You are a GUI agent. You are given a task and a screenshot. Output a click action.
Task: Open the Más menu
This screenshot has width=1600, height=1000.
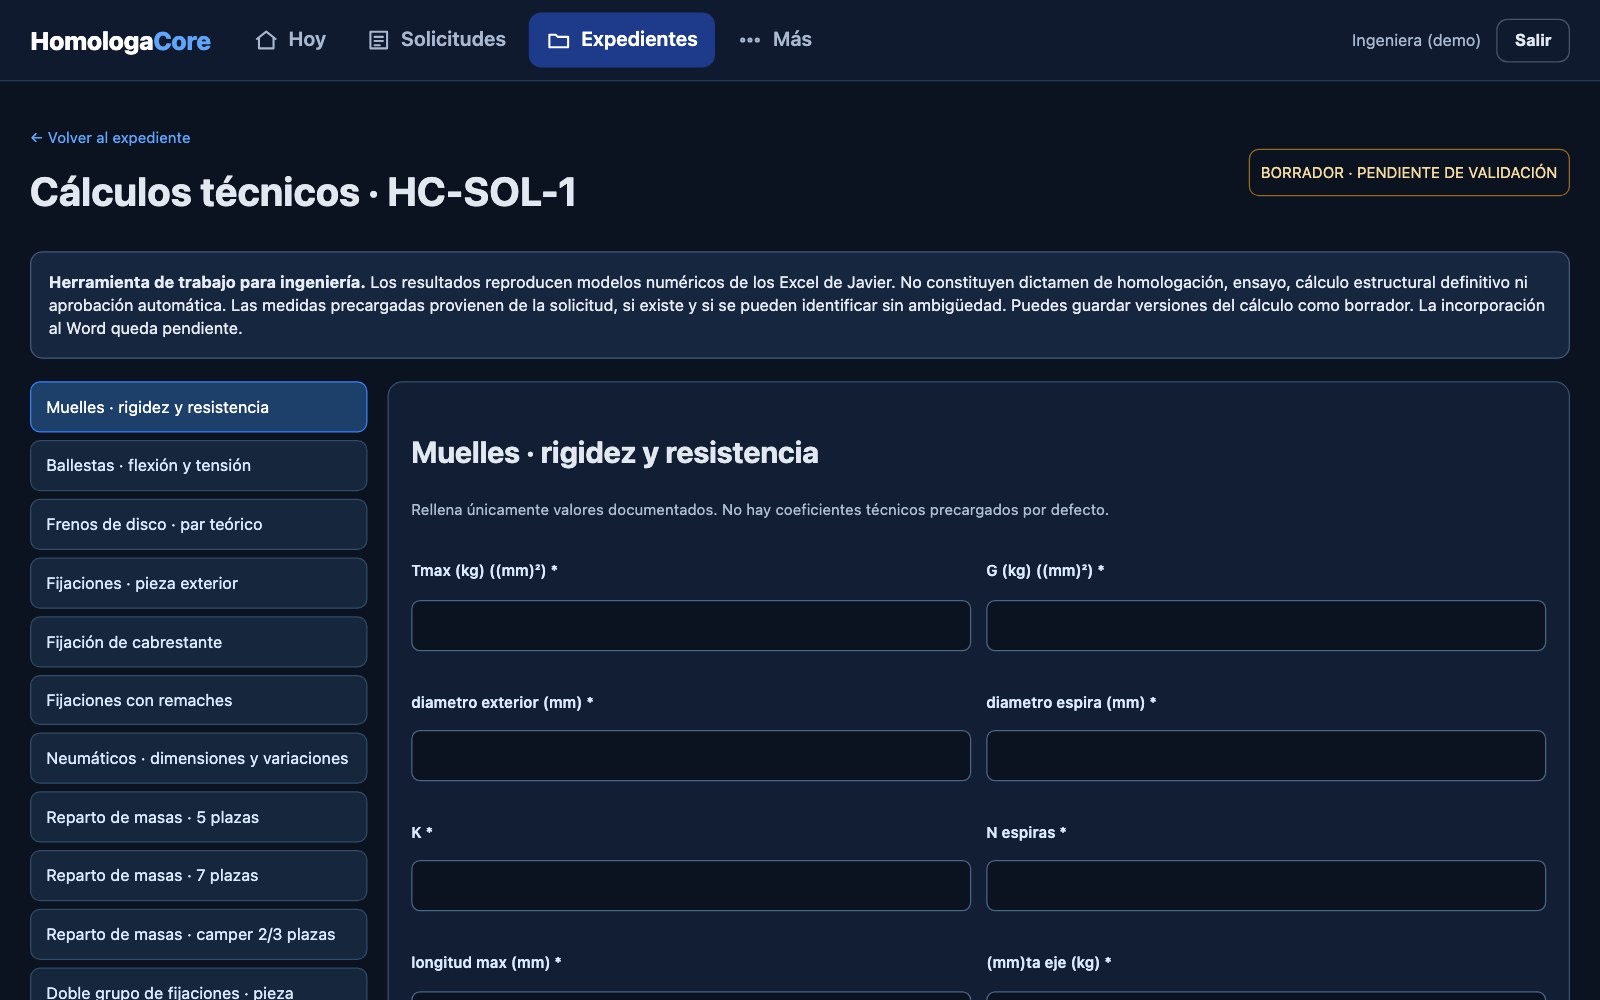tap(775, 40)
